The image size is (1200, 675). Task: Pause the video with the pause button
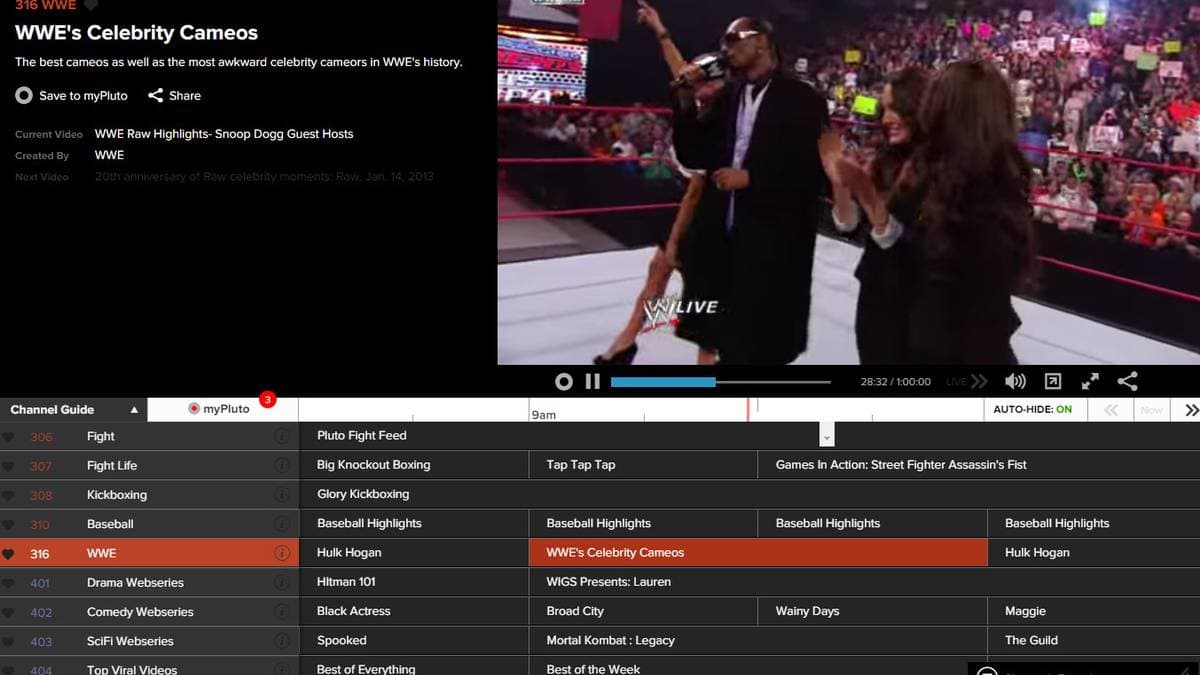coord(592,381)
